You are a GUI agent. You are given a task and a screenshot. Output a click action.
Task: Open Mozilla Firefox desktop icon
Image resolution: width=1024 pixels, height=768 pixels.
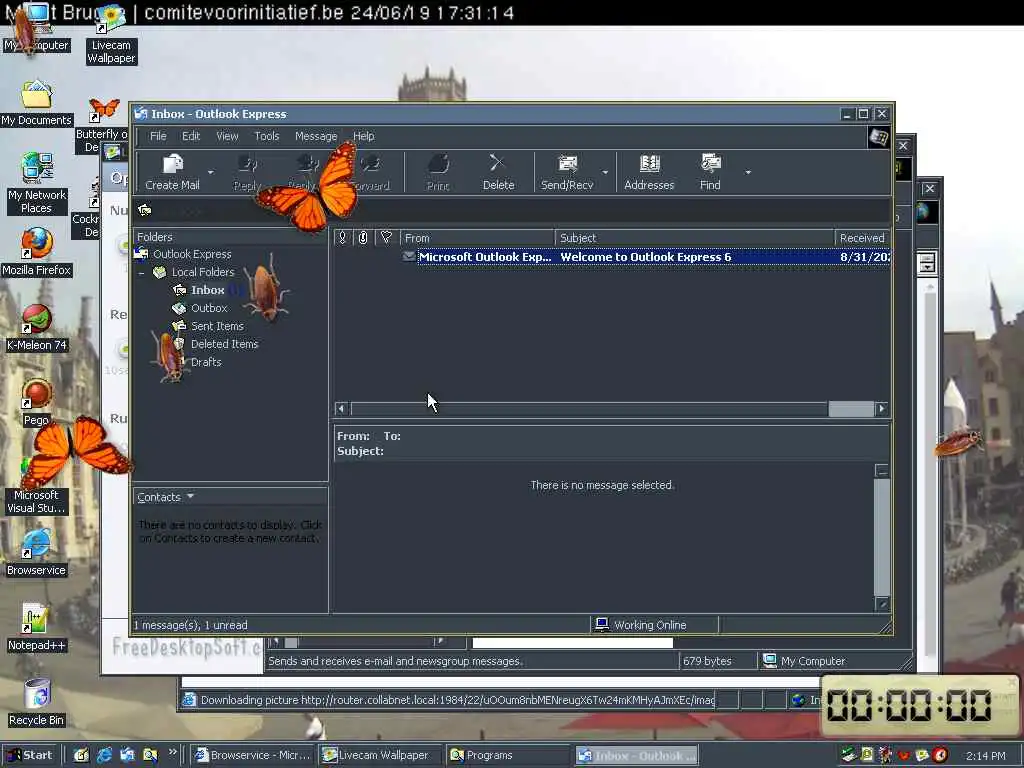pyautogui.click(x=37, y=252)
